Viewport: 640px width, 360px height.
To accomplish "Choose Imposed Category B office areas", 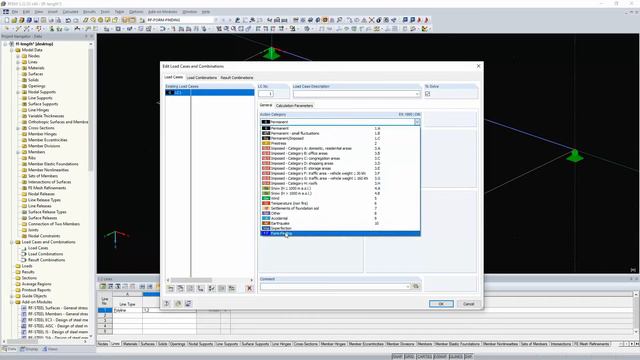I will click(x=340, y=153).
